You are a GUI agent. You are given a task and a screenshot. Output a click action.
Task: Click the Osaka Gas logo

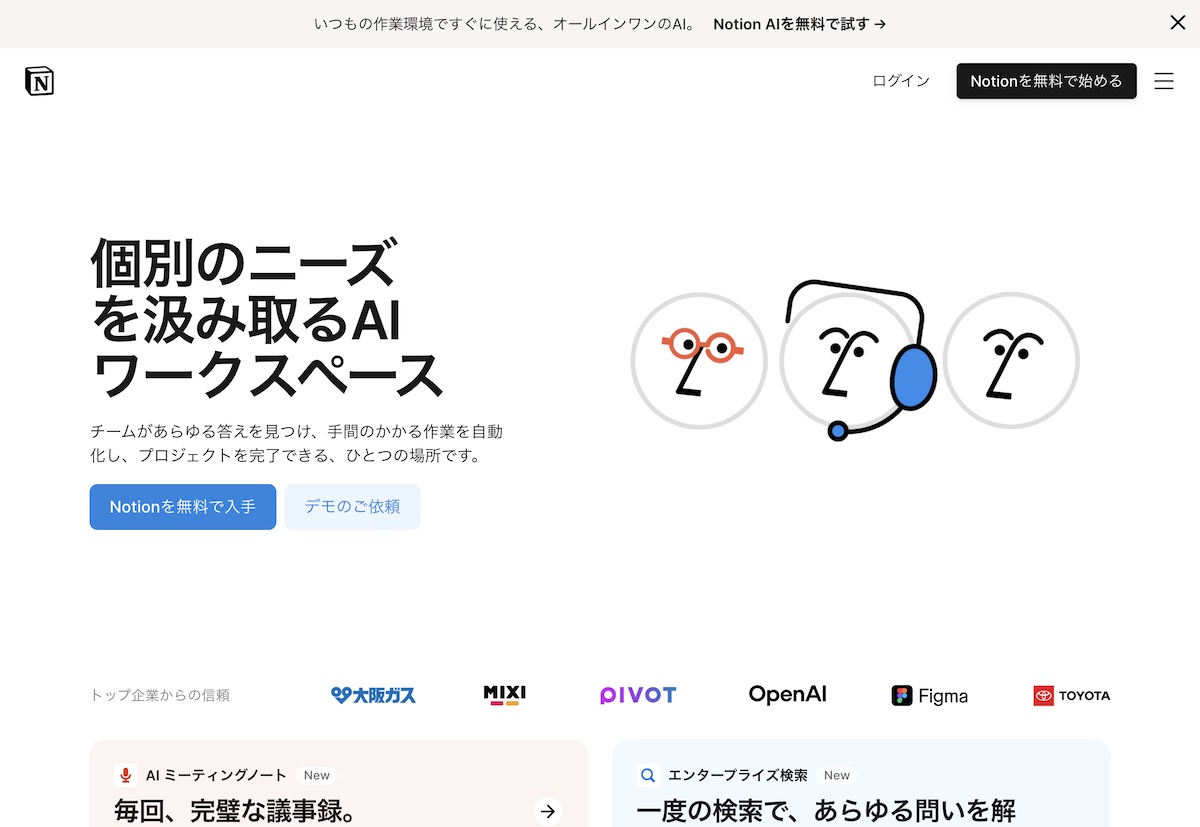[x=373, y=695]
